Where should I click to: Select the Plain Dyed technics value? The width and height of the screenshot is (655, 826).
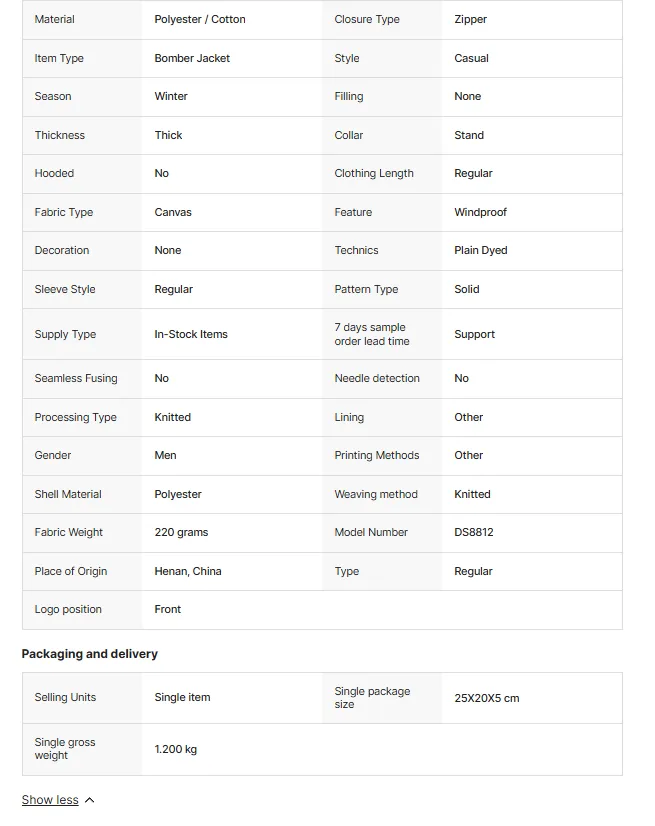click(x=481, y=250)
